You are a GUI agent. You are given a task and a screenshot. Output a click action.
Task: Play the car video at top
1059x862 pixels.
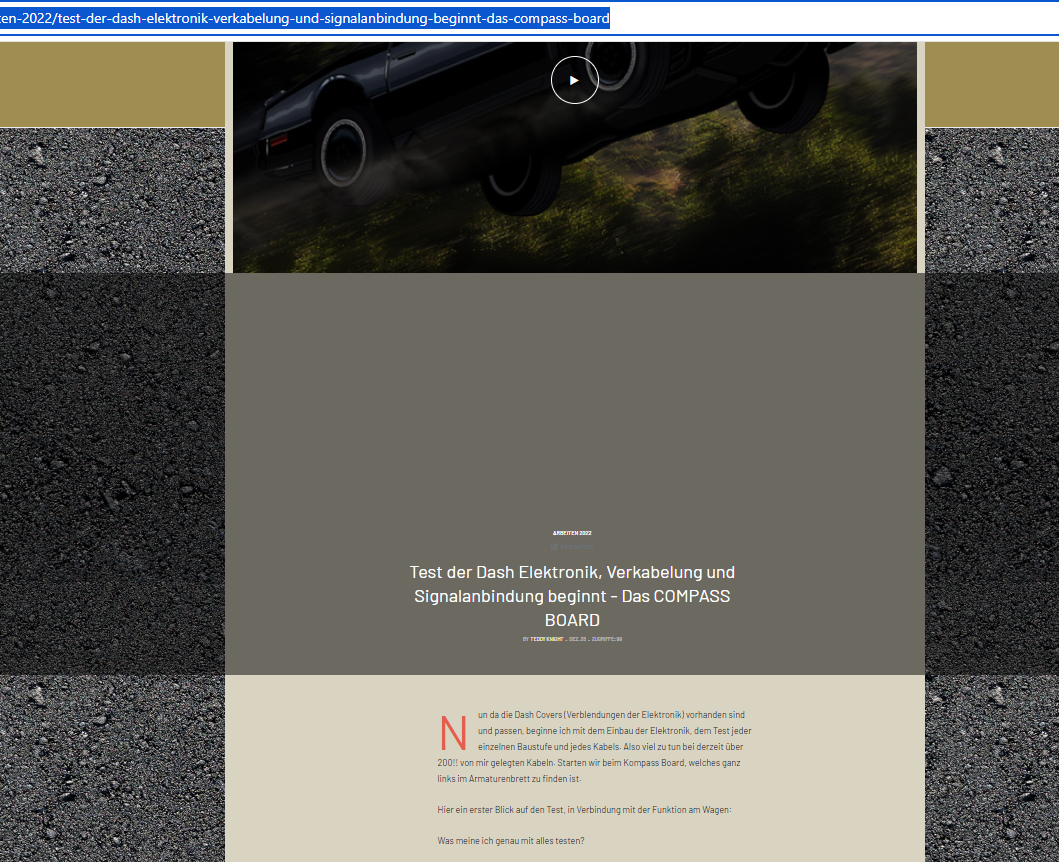click(x=575, y=80)
